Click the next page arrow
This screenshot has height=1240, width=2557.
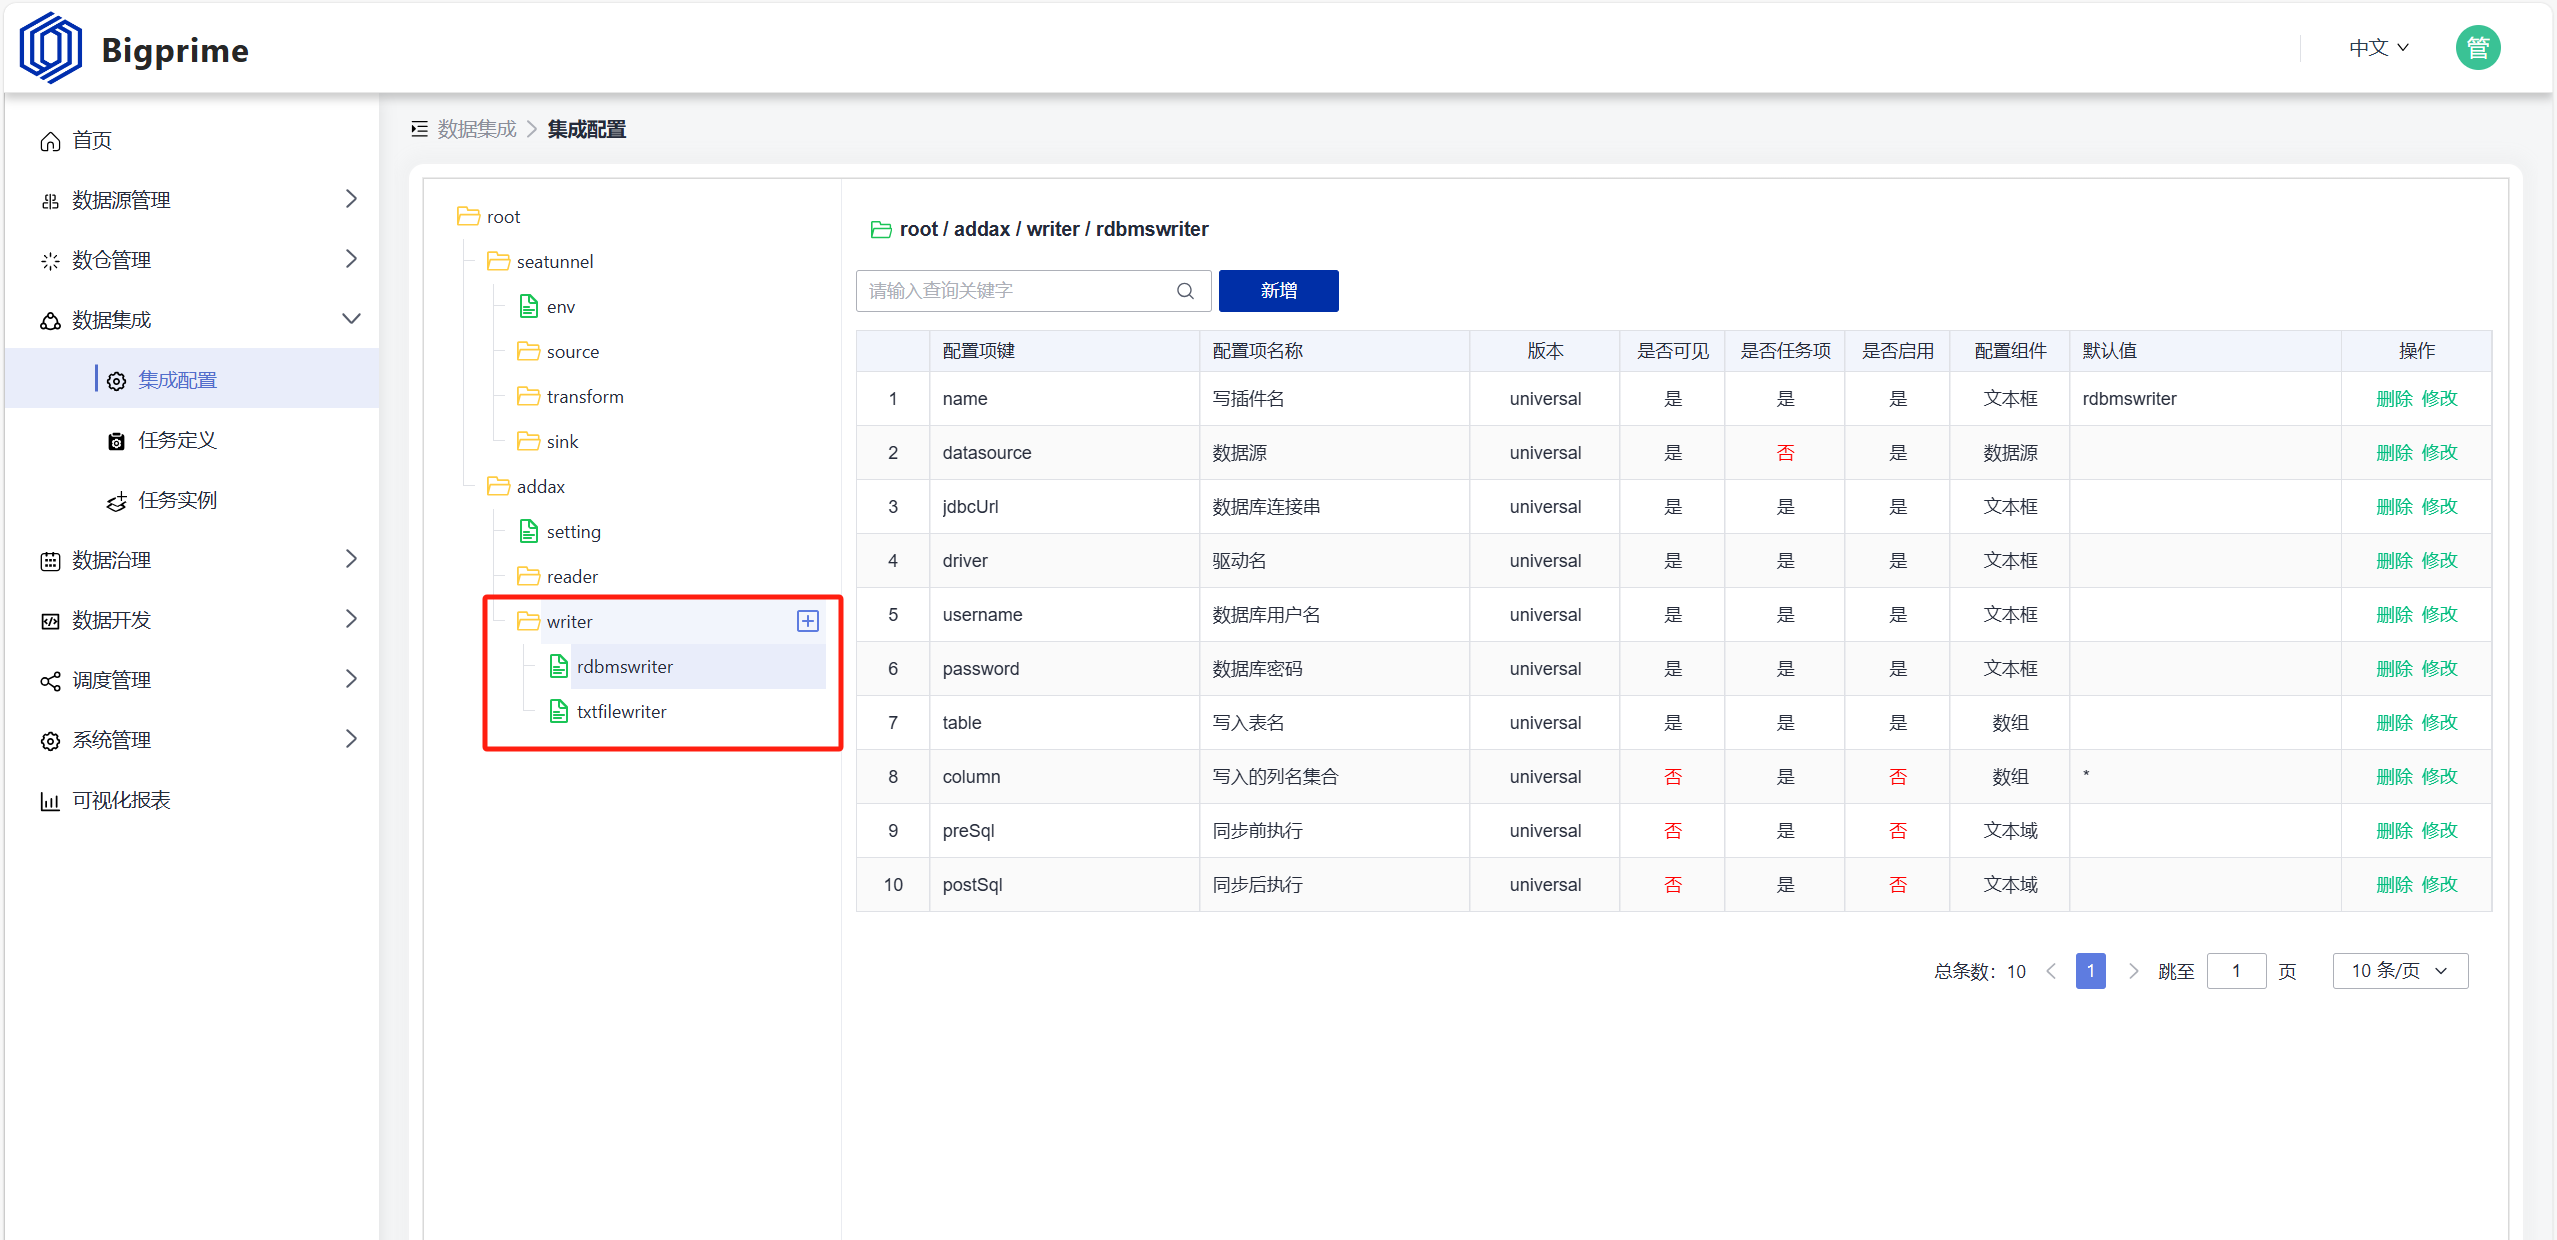[x=2133, y=971]
